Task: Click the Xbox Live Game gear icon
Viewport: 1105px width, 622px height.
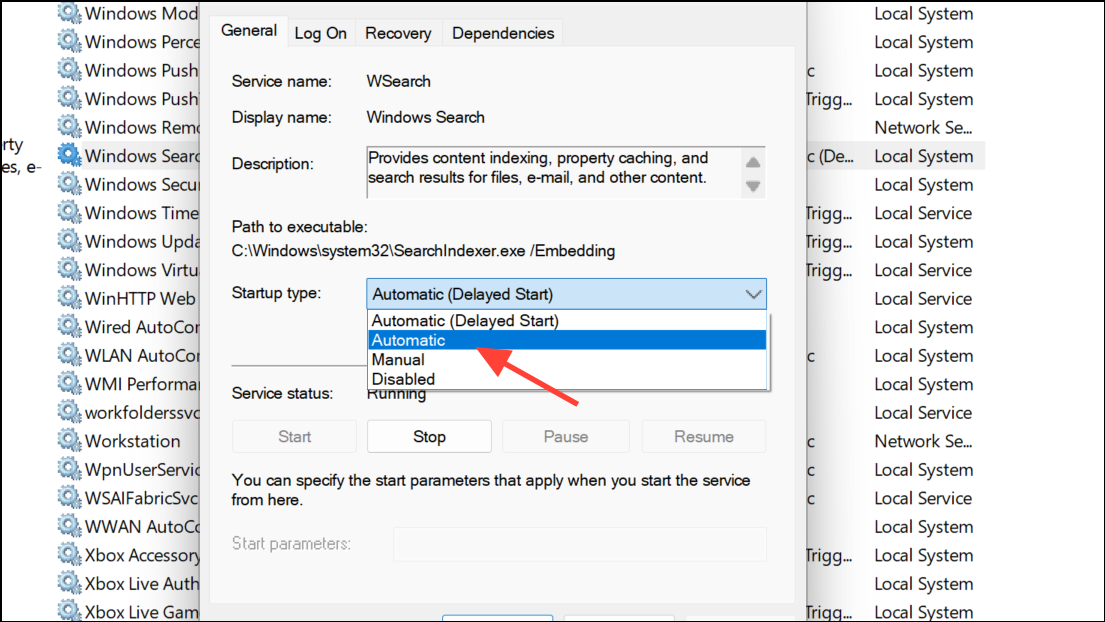Action: pyautogui.click(x=69, y=610)
